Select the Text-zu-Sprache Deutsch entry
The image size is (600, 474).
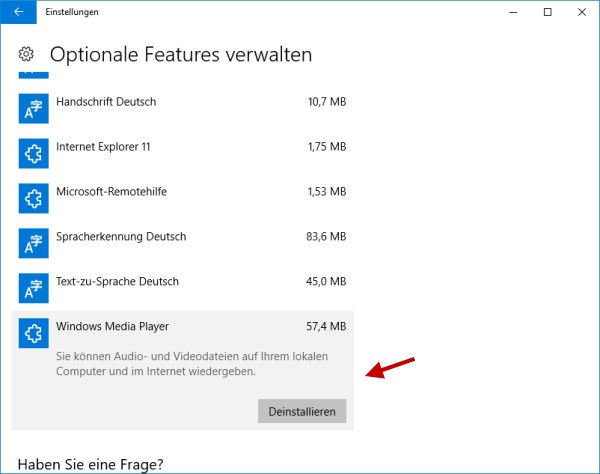pyautogui.click(x=183, y=288)
